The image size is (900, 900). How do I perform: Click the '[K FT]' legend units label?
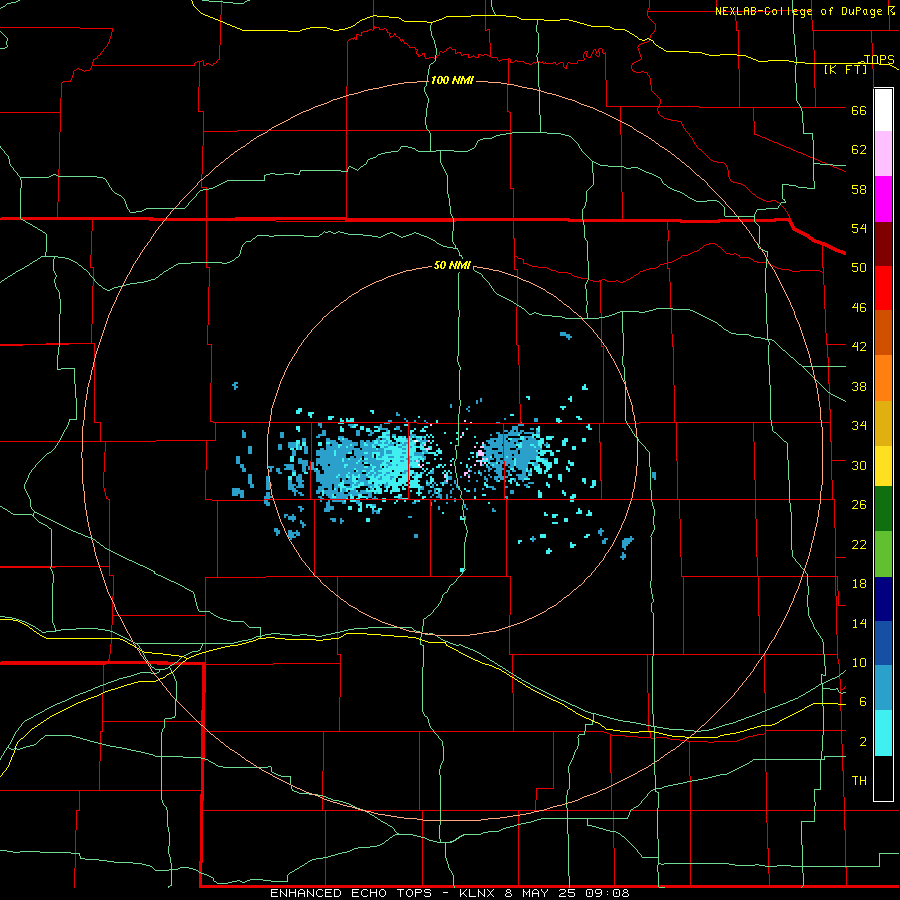(x=846, y=69)
